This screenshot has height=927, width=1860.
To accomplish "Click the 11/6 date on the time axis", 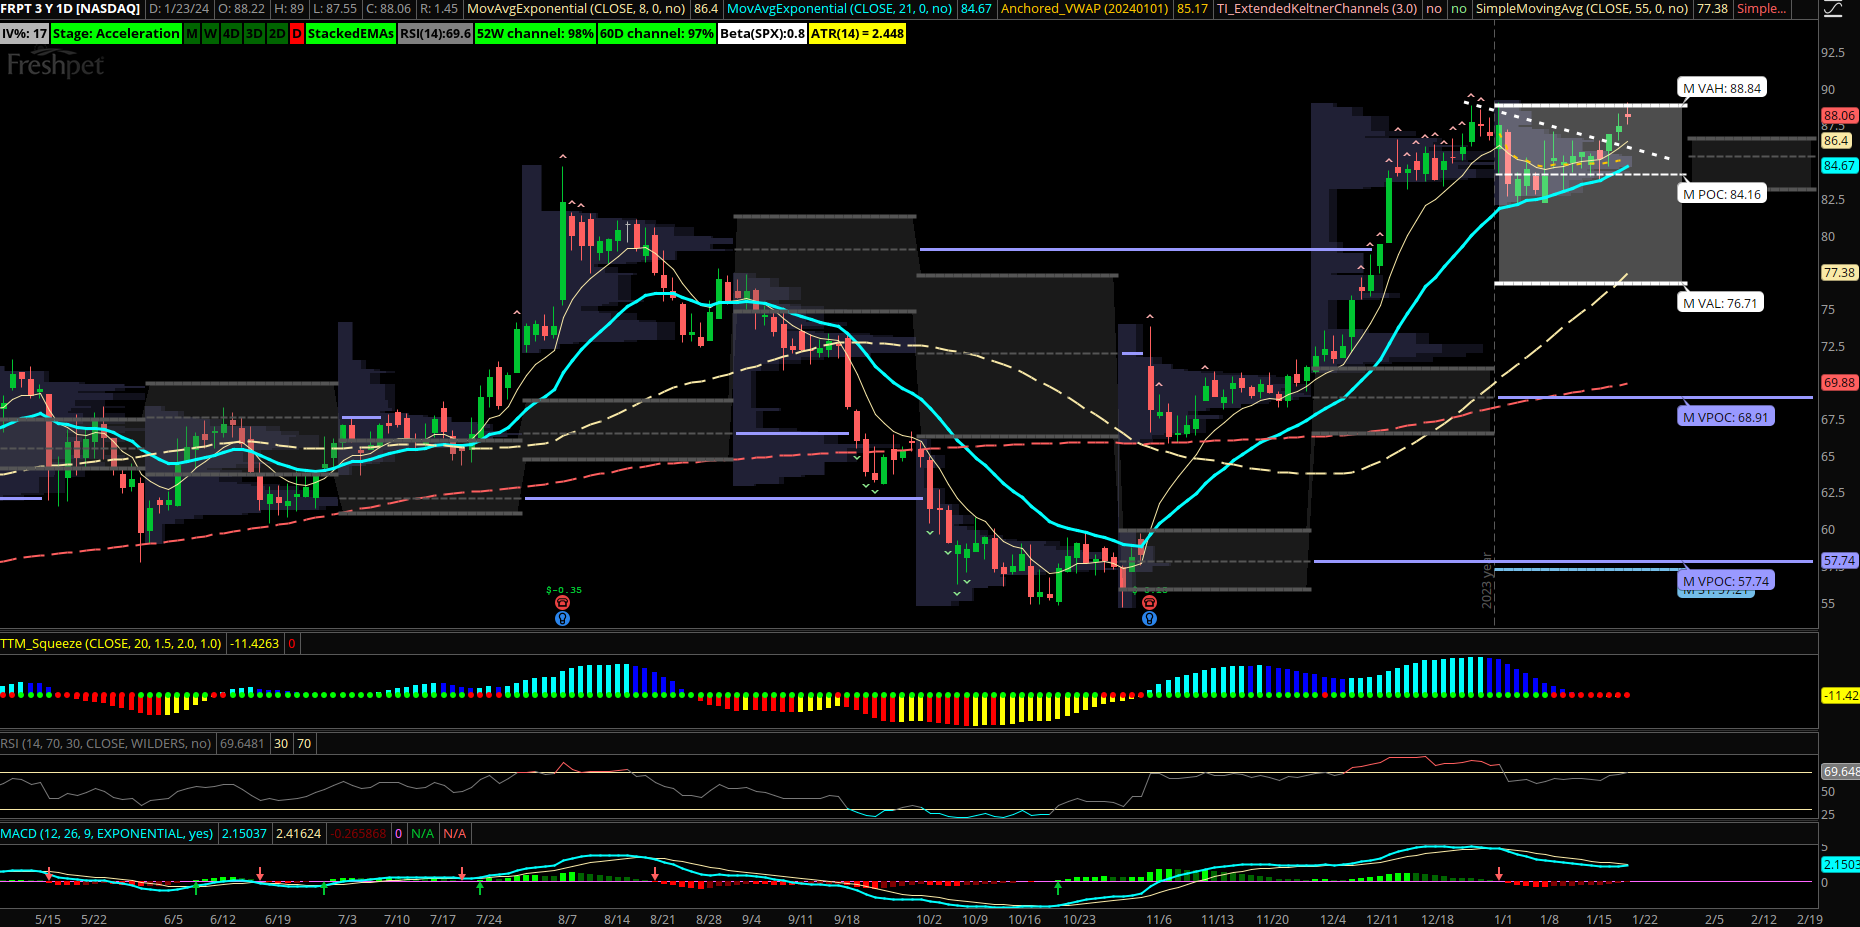I will point(1159,919).
